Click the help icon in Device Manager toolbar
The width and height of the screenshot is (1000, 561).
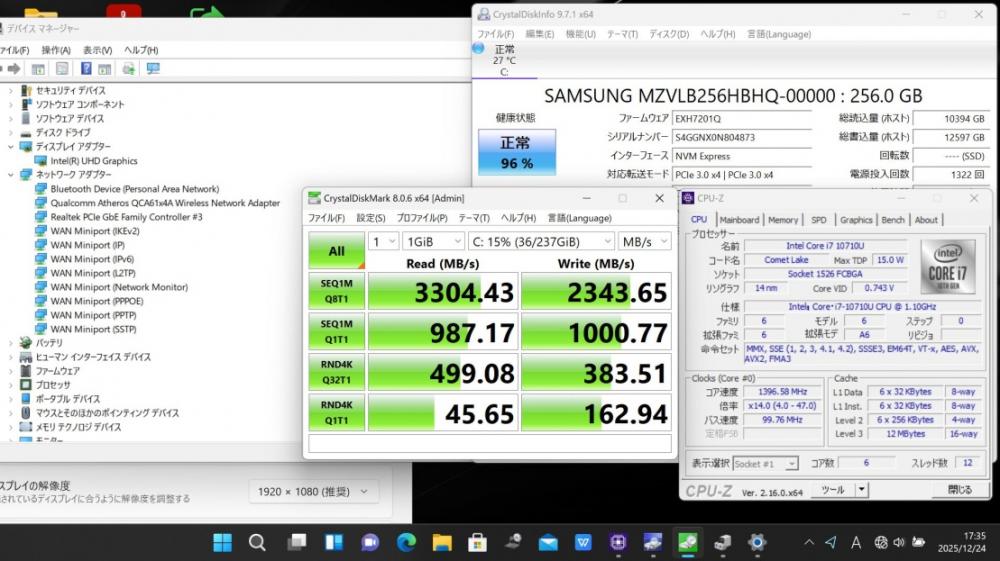84,69
